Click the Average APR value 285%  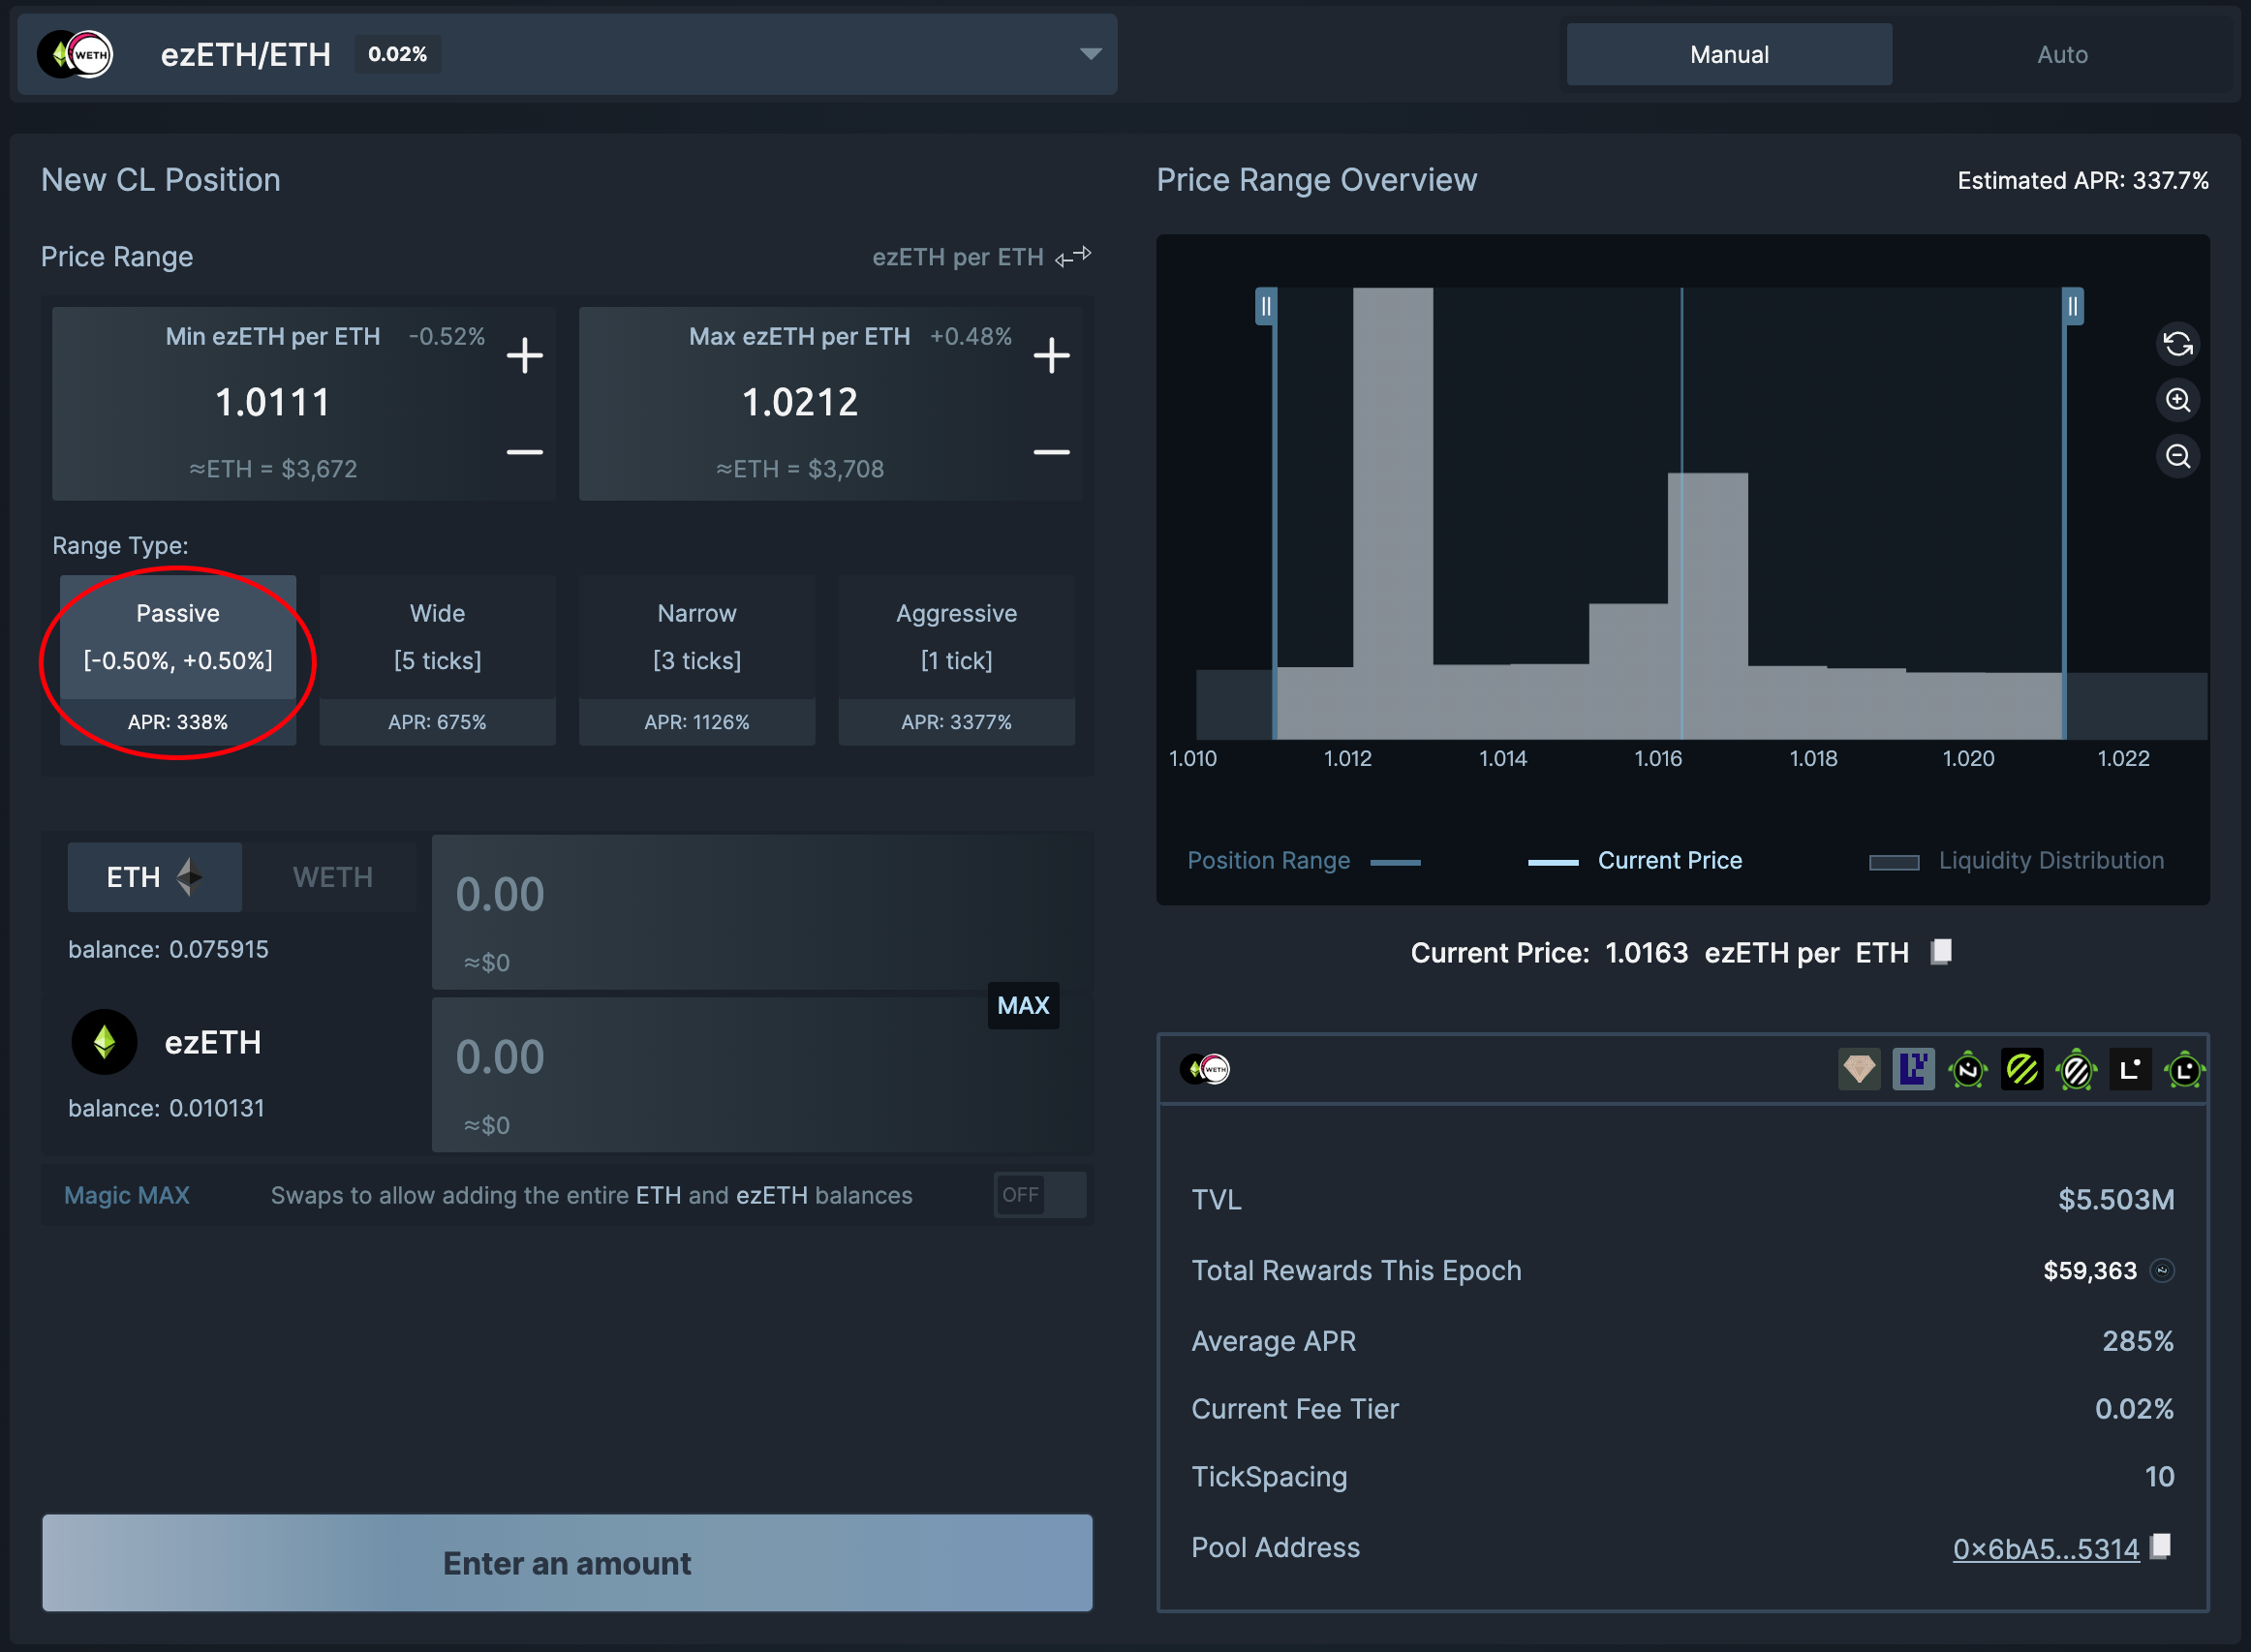pyautogui.click(x=2137, y=1341)
